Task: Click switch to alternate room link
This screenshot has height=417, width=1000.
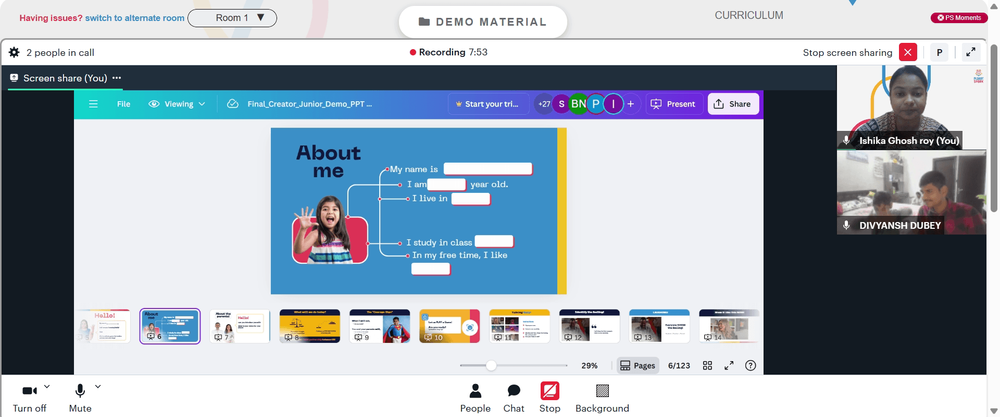Action: coord(135,18)
